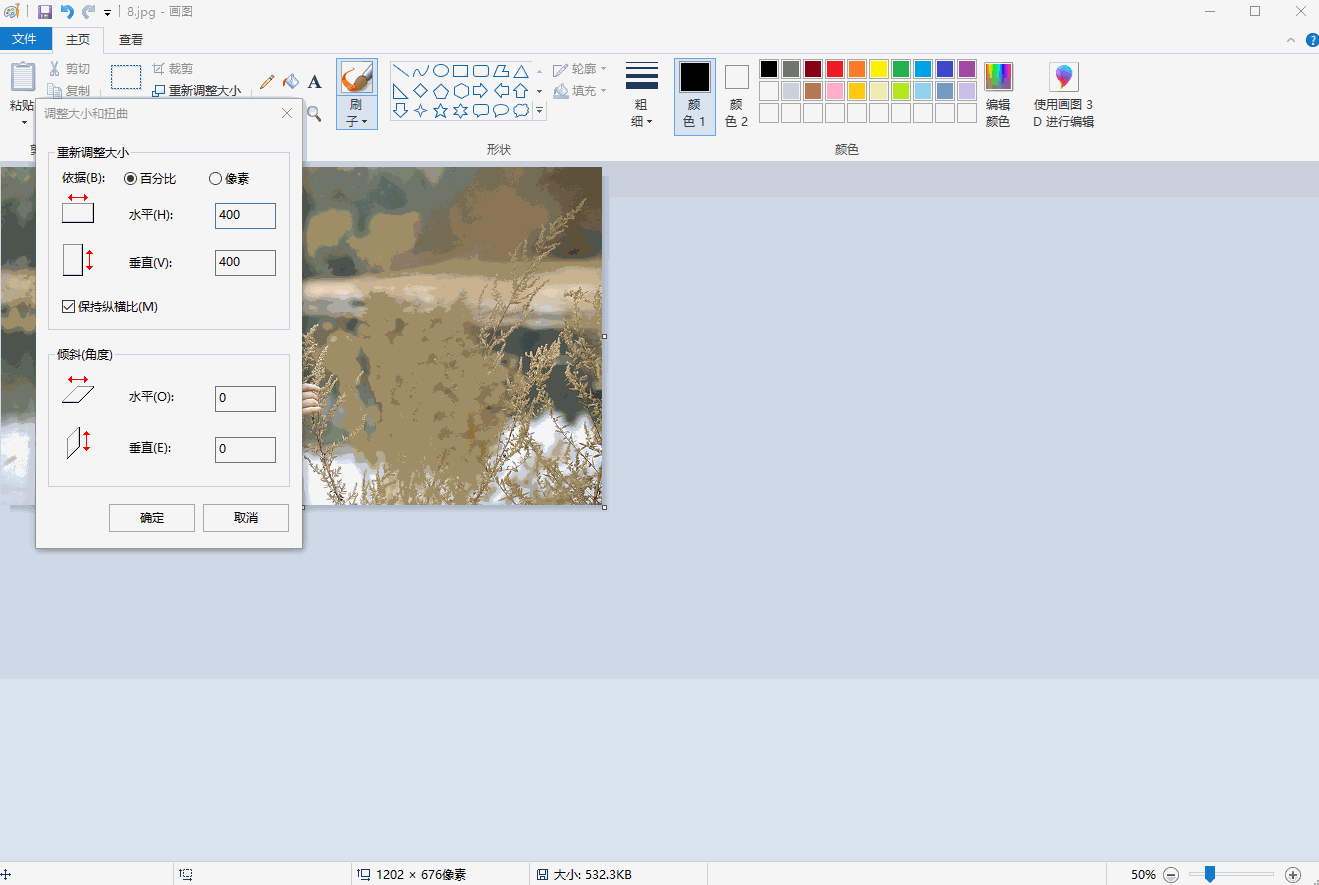
Task: Pick the Rounded rectangle shape
Action: click(480, 71)
